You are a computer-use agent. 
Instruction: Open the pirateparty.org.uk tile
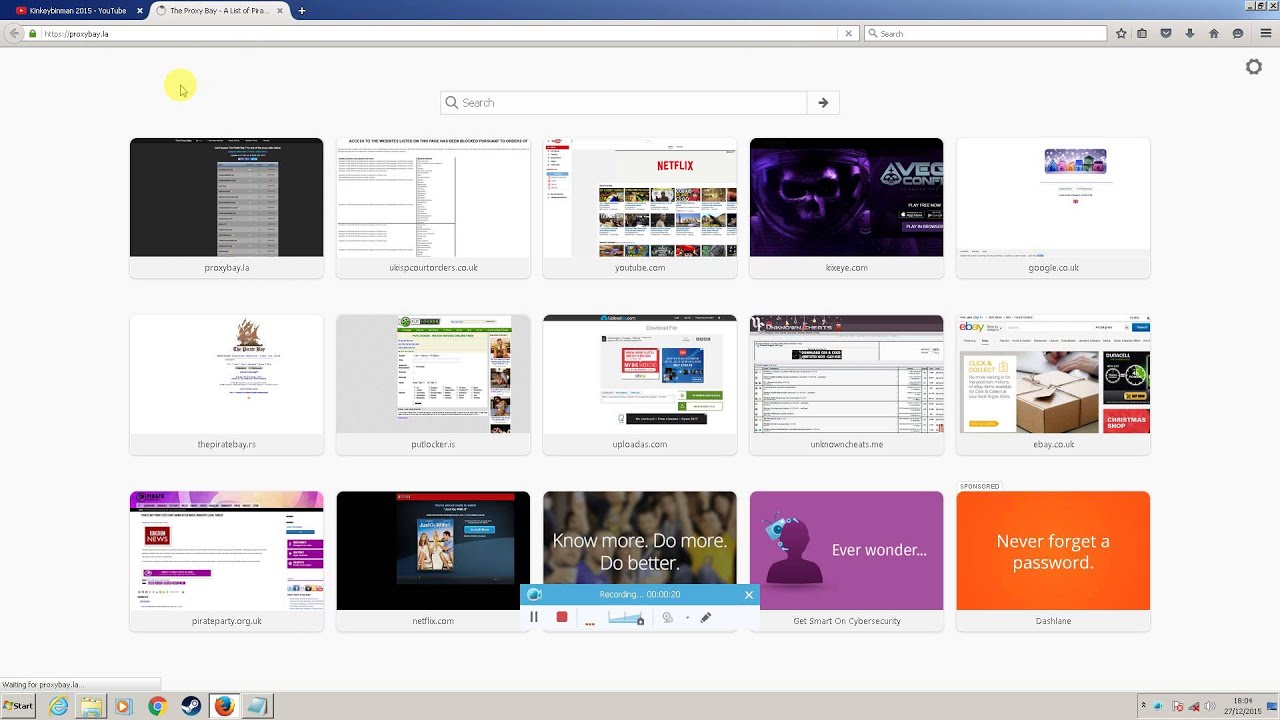point(227,561)
